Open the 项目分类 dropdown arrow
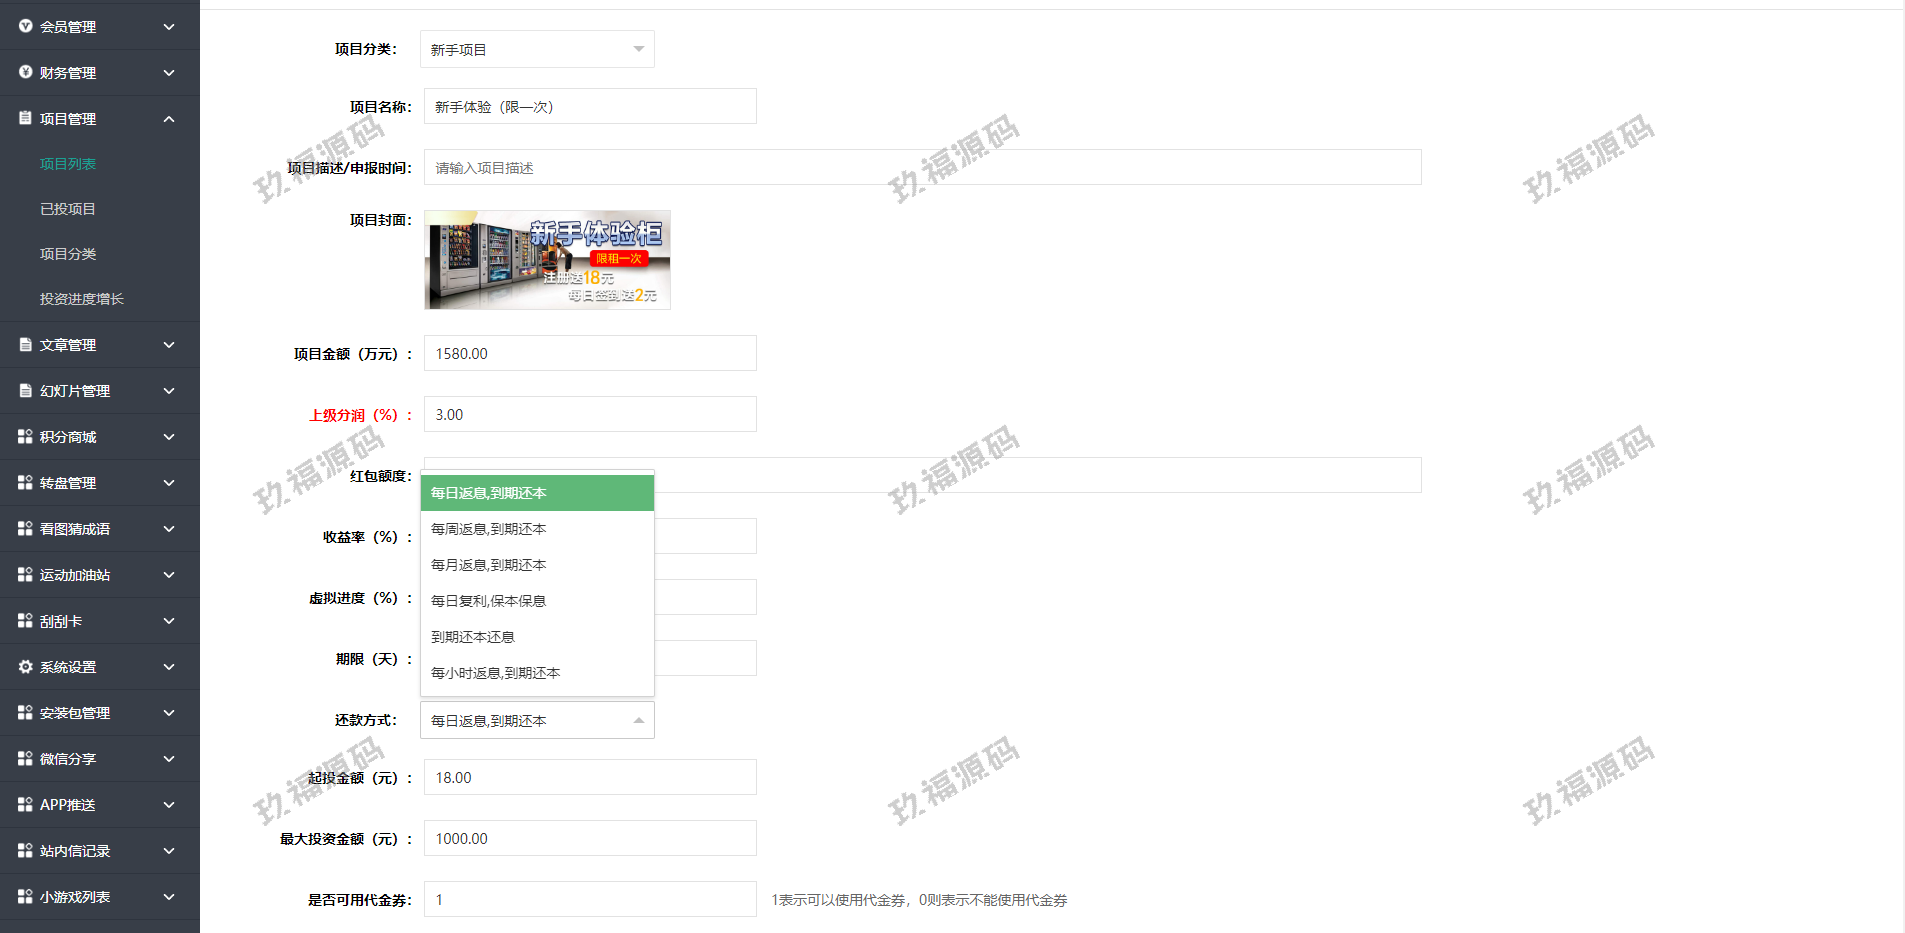1905x933 pixels. [x=638, y=49]
